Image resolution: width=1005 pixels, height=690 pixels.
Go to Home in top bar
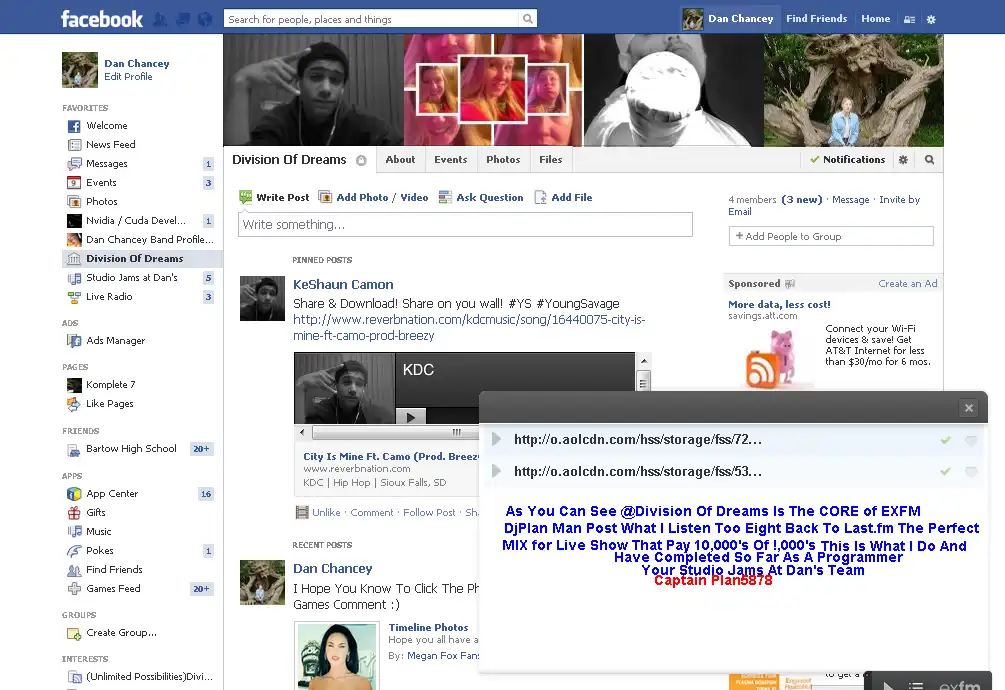point(876,19)
